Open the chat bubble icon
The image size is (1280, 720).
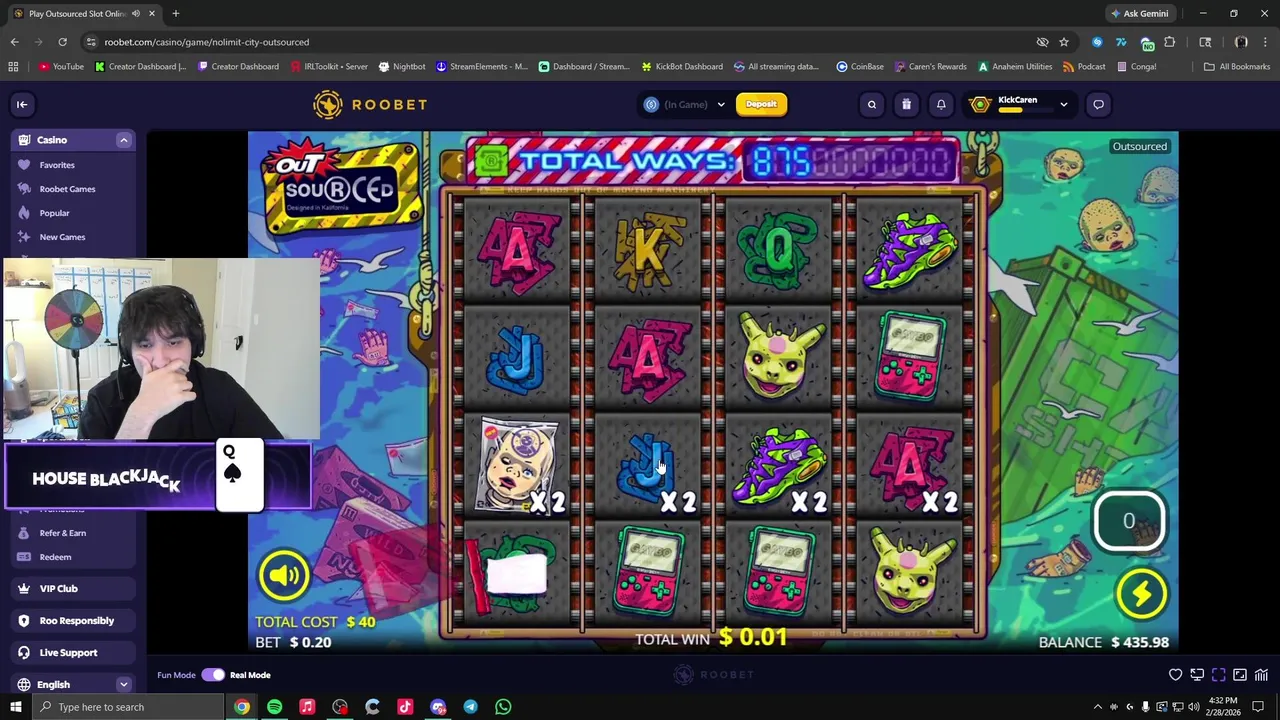(1098, 104)
